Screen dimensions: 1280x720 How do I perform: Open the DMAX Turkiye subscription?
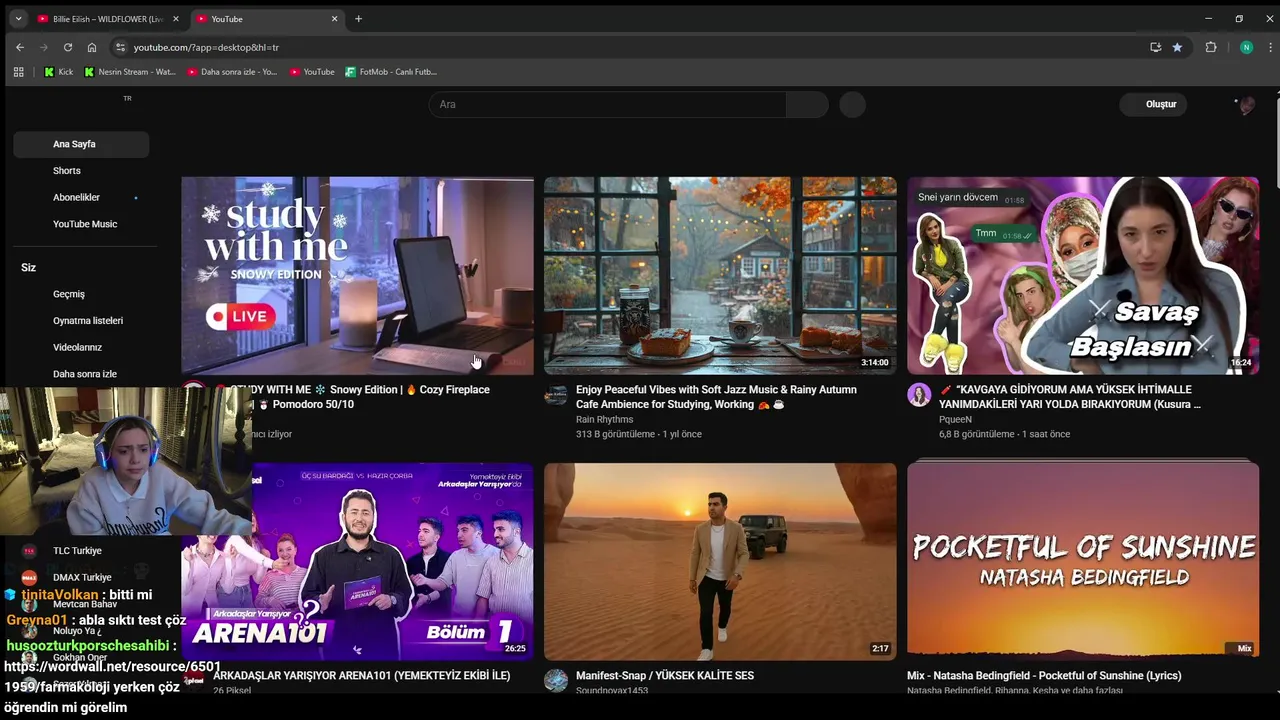(81, 577)
